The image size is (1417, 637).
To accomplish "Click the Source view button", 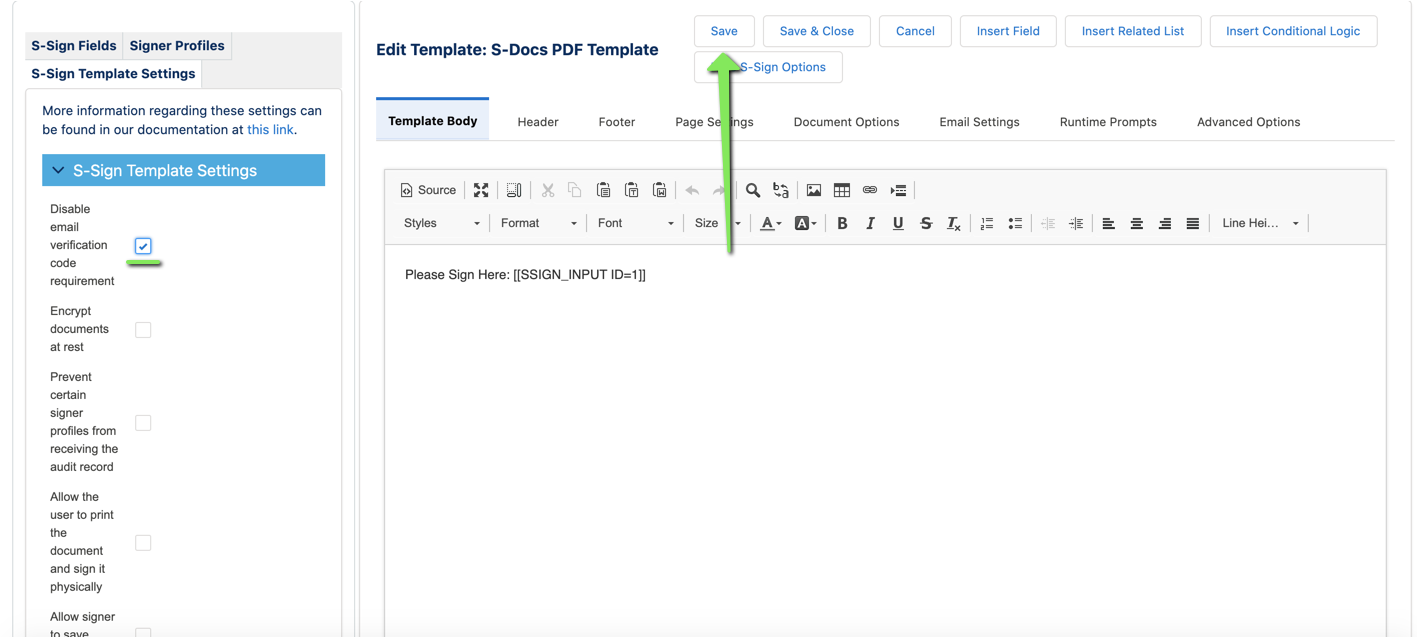I will (428, 190).
